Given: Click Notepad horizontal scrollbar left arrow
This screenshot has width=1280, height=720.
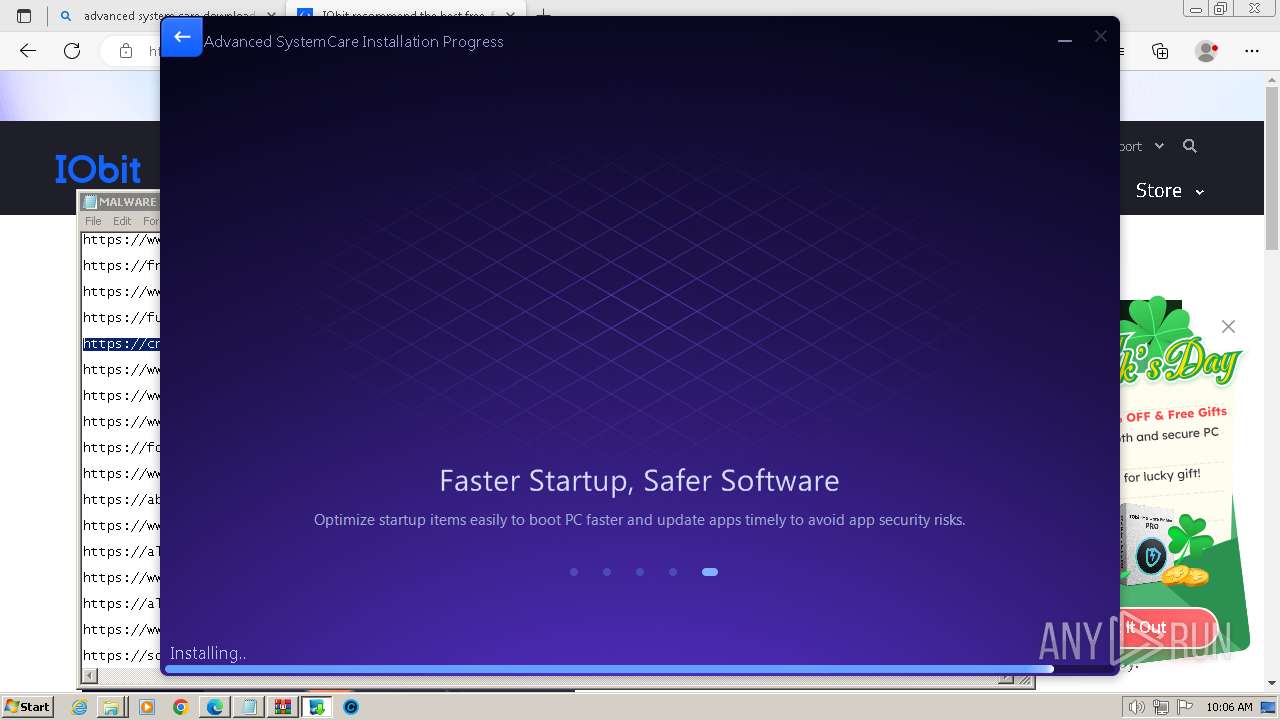Looking at the screenshot, I should tap(90, 676).
